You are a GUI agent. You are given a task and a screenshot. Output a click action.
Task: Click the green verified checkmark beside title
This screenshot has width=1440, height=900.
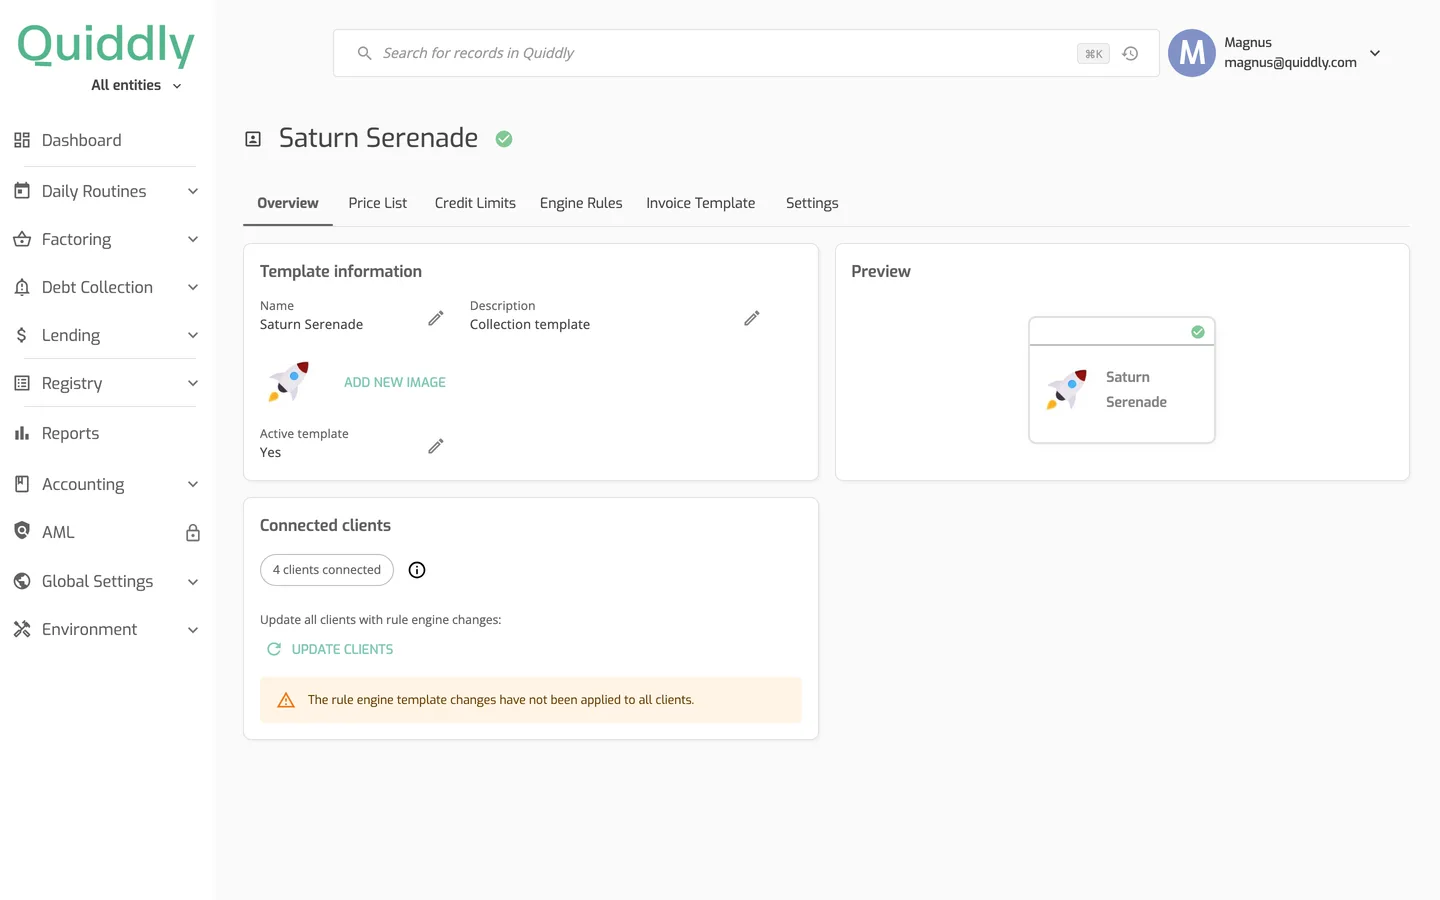pos(504,139)
